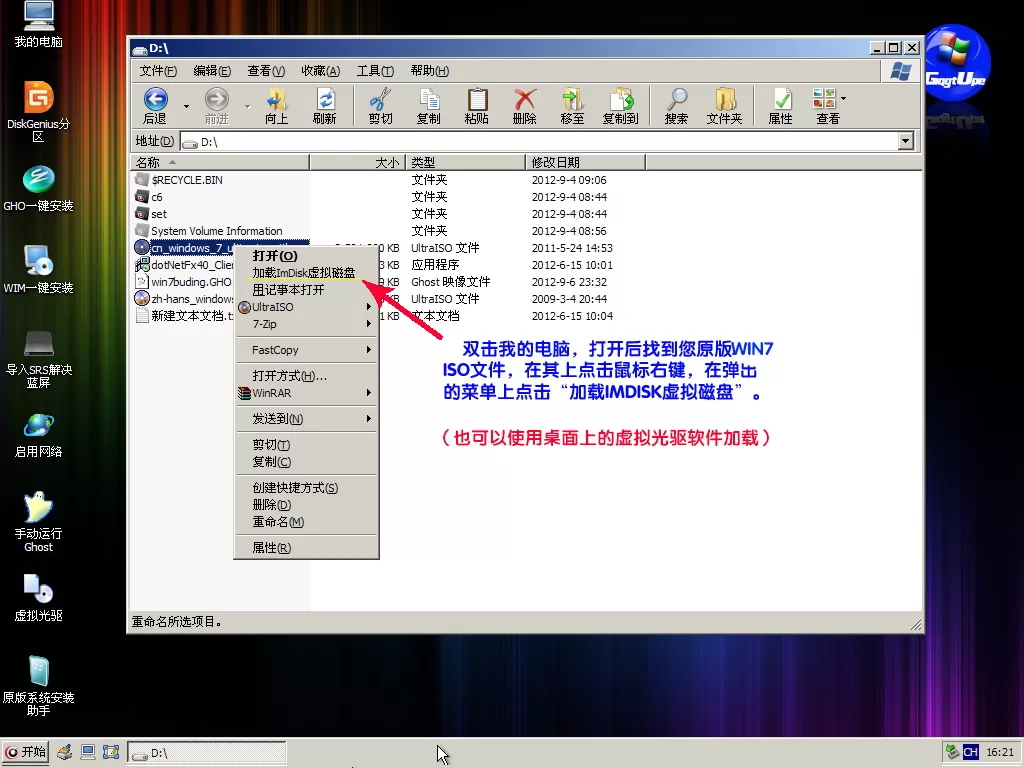
Task: Click the 属性 properties toolbar icon
Action: [780, 99]
